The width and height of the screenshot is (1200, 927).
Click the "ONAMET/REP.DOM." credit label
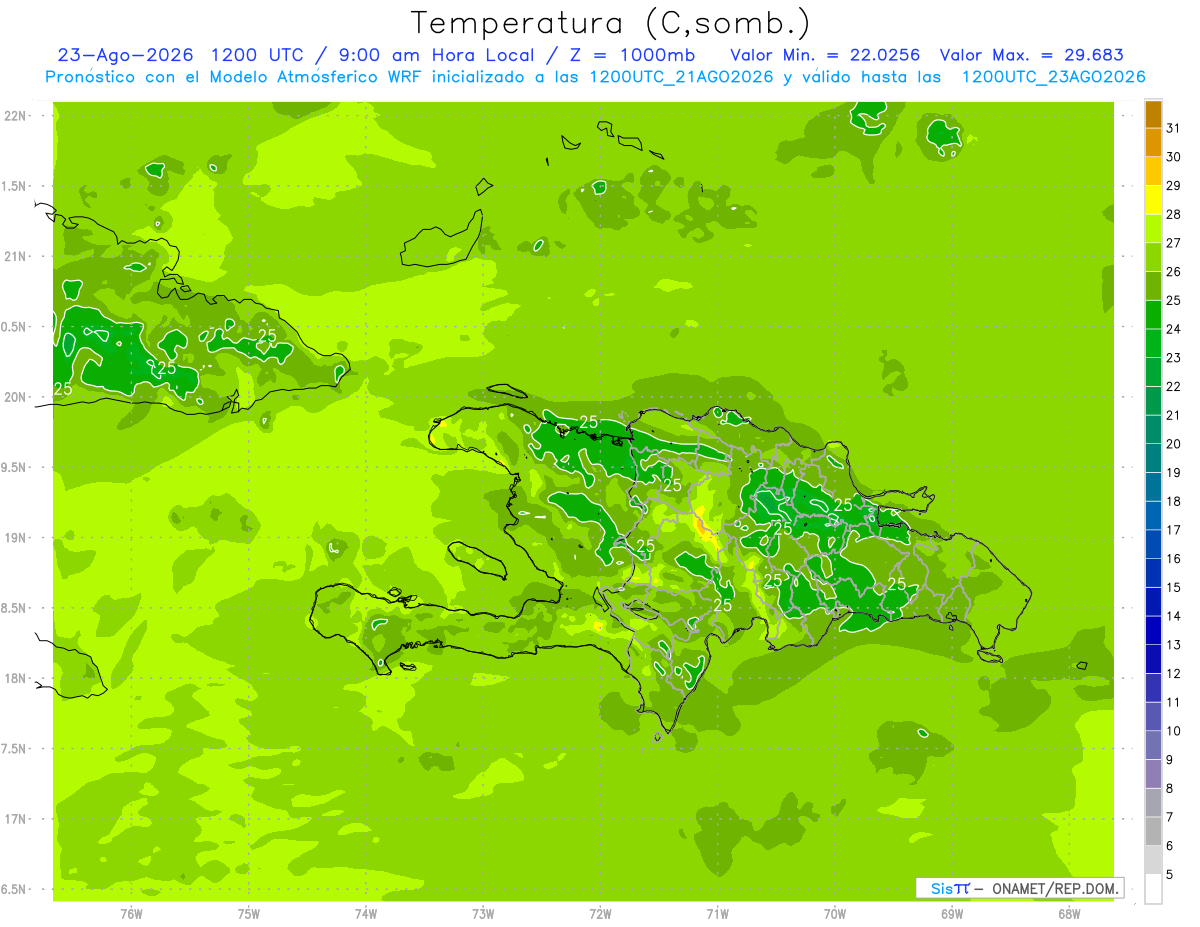1054,888
